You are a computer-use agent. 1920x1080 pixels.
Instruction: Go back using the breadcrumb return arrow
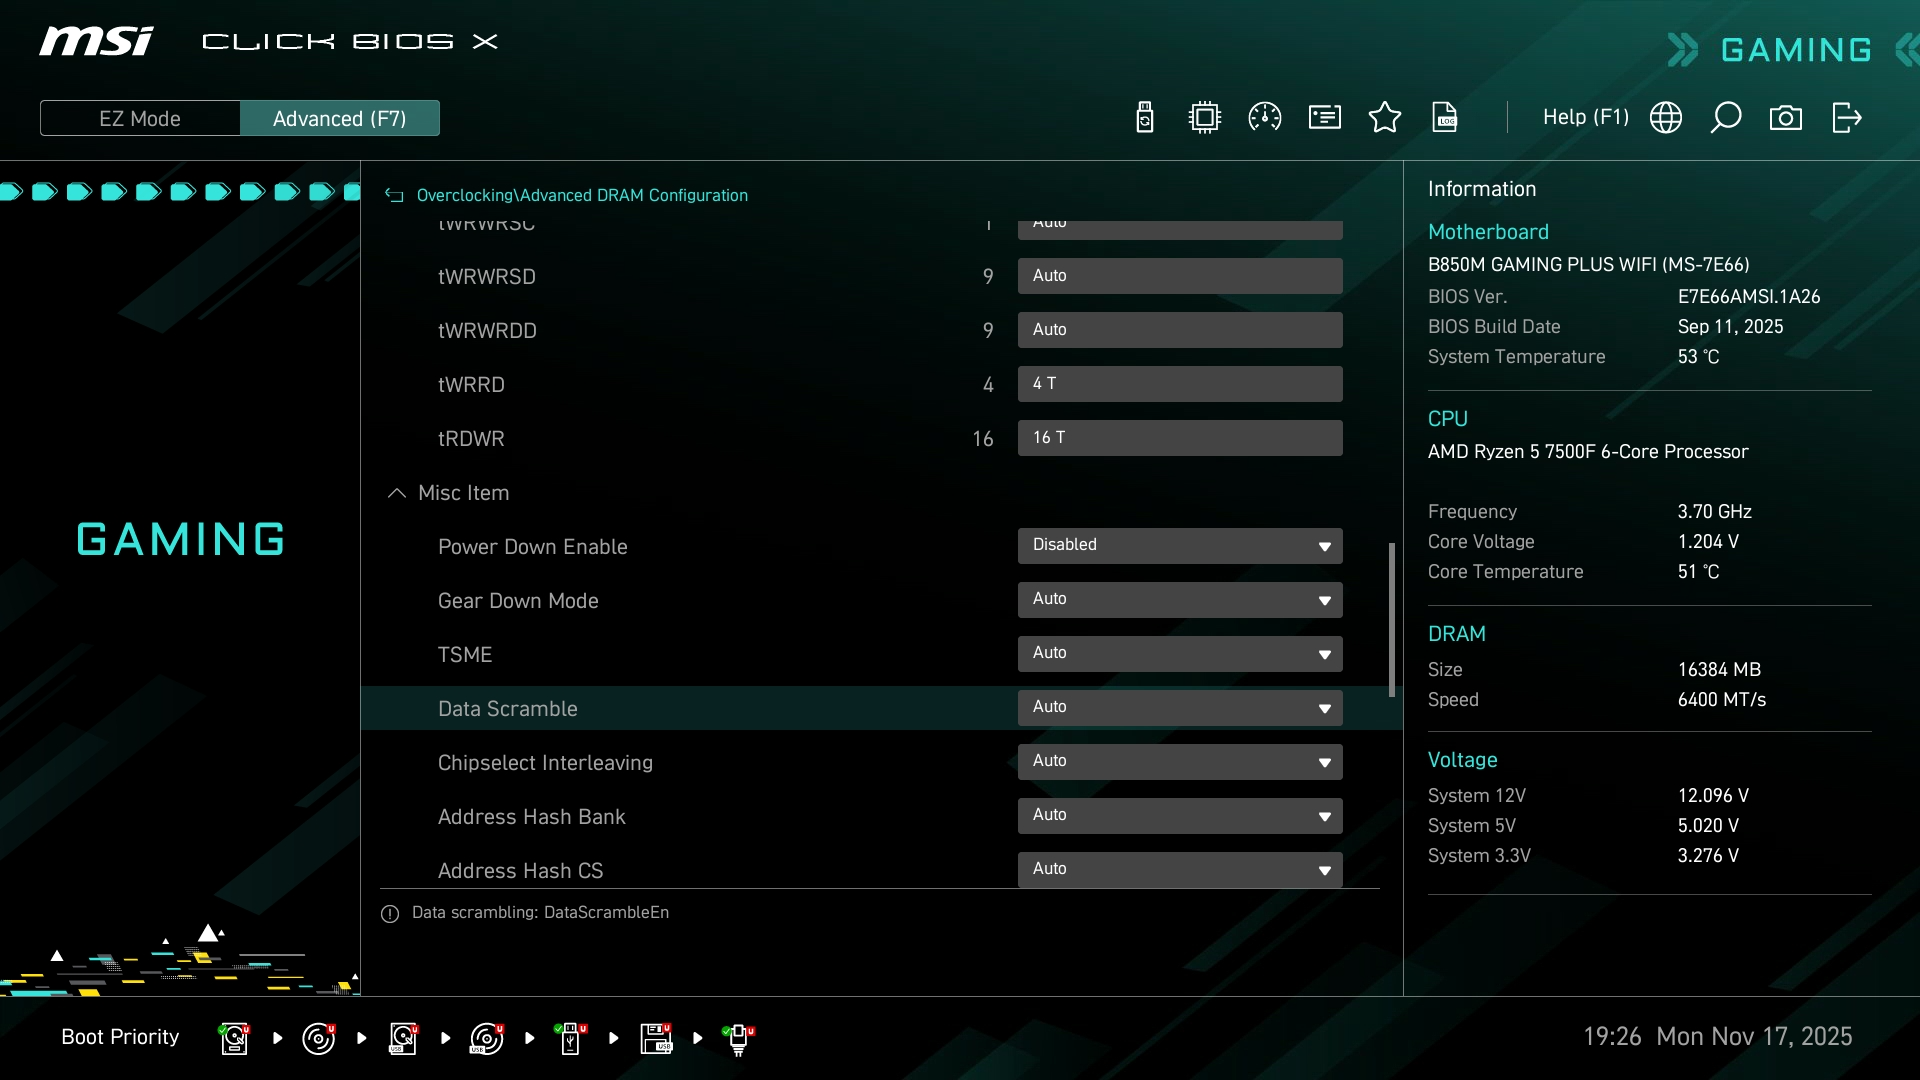(x=394, y=196)
